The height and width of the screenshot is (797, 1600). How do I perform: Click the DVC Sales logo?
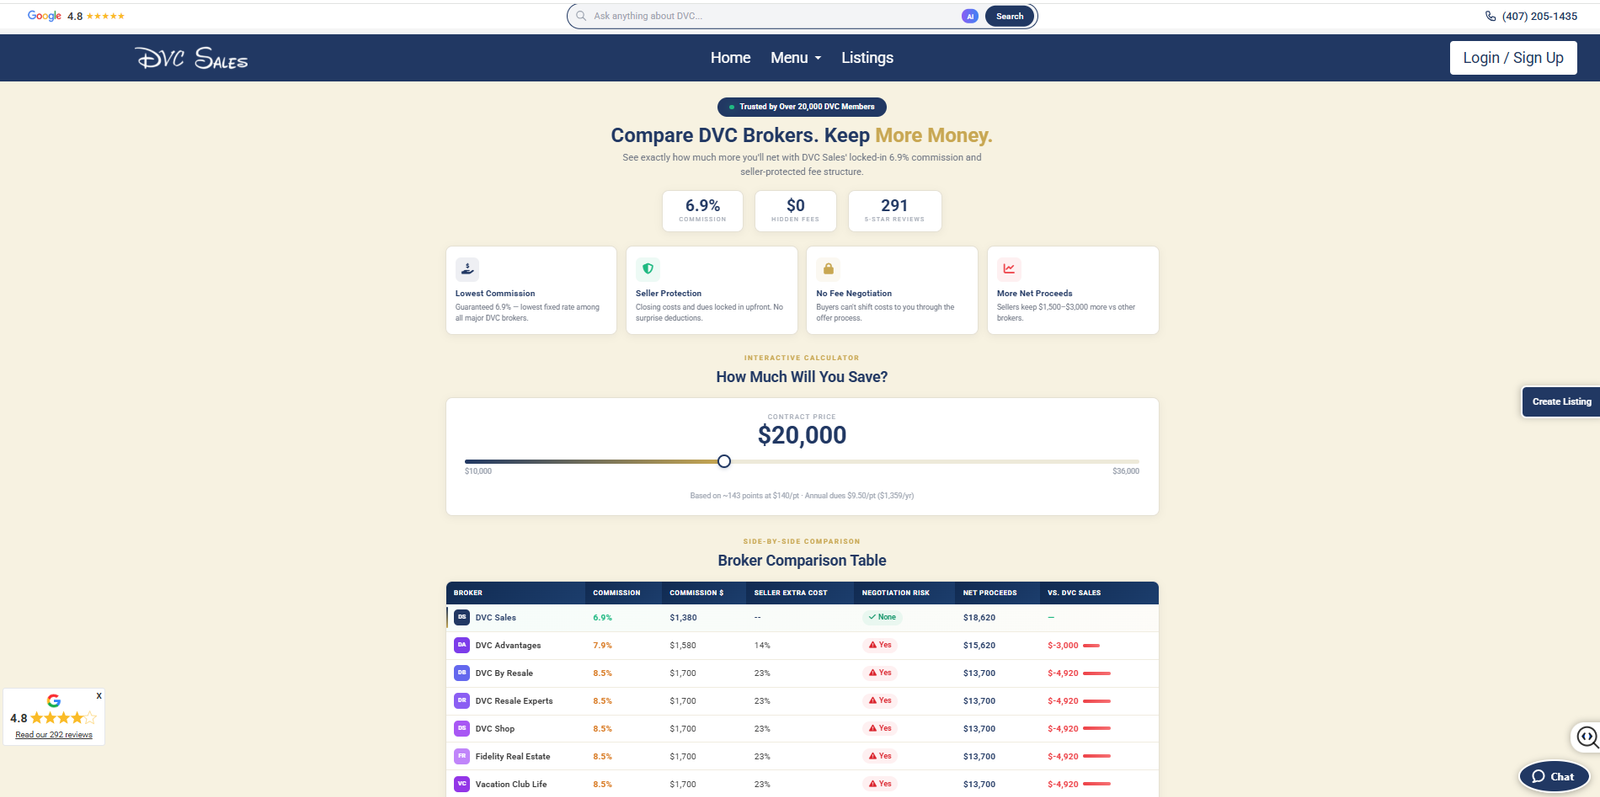[191, 58]
